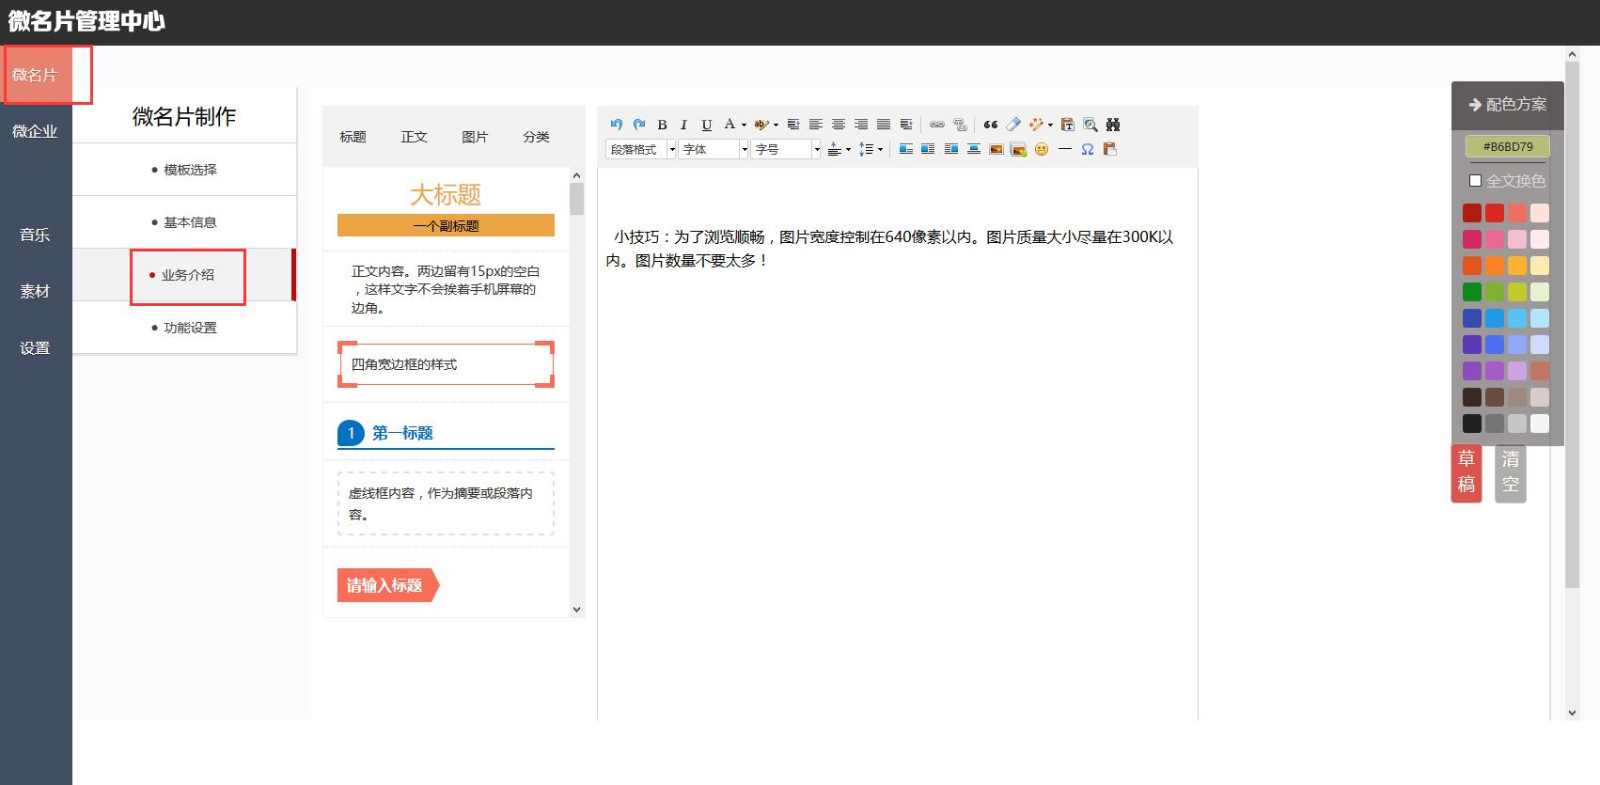Screen dimensions: 1600x785
Task: Open the 字号 font size dropdown
Action: [x=786, y=149]
